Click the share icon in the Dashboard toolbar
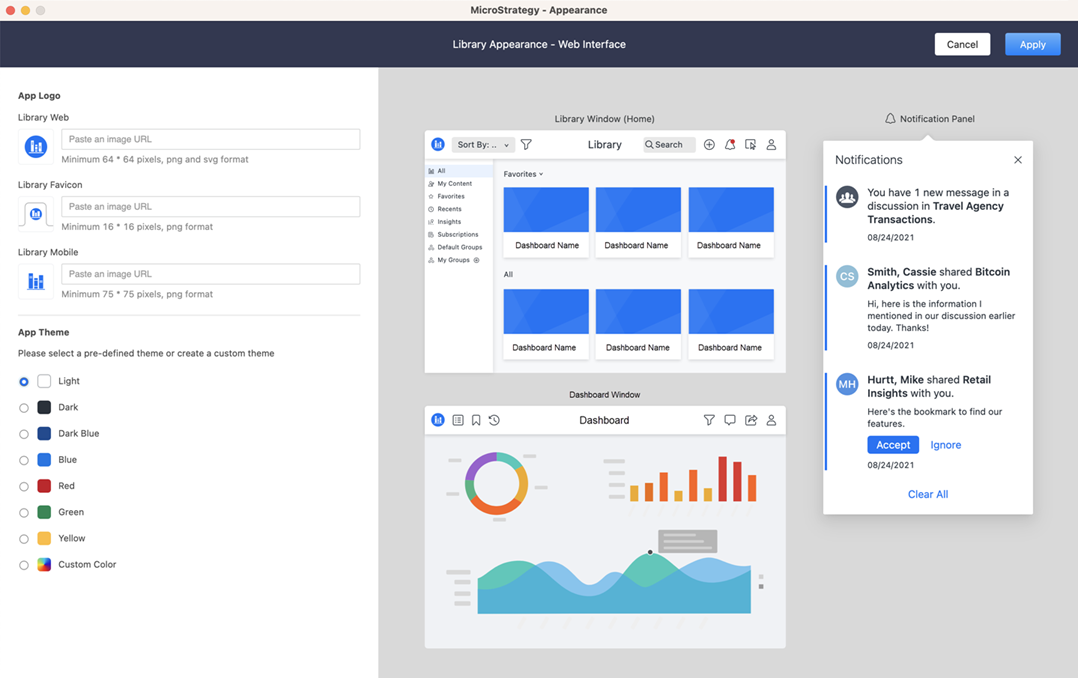This screenshot has width=1078, height=678. coord(751,421)
